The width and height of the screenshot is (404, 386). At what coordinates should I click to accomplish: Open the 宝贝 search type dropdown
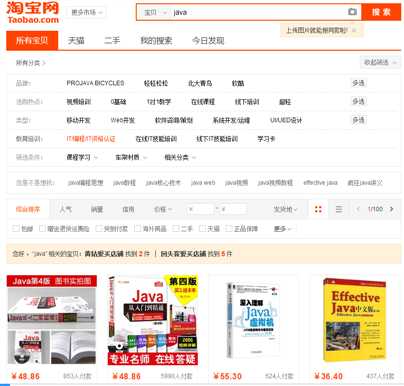[x=155, y=12]
